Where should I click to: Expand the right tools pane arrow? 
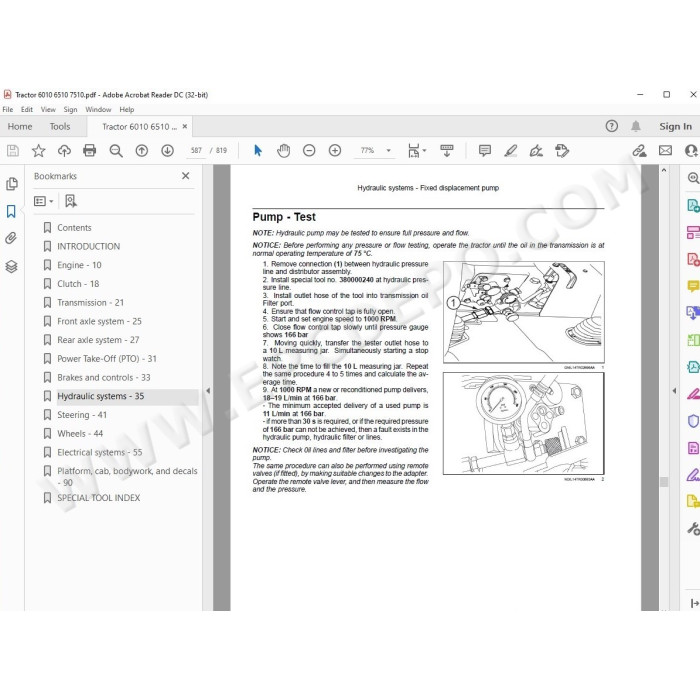point(674,391)
